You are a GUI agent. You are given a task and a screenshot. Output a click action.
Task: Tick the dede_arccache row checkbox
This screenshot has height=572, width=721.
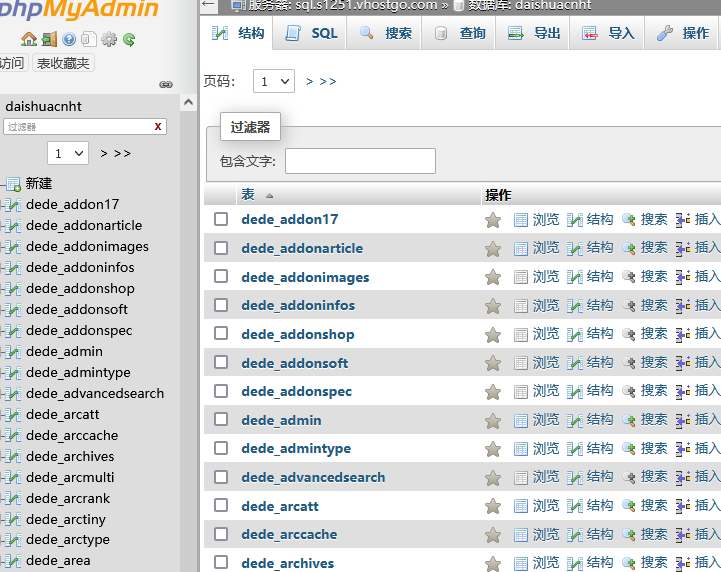pos(221,534)
